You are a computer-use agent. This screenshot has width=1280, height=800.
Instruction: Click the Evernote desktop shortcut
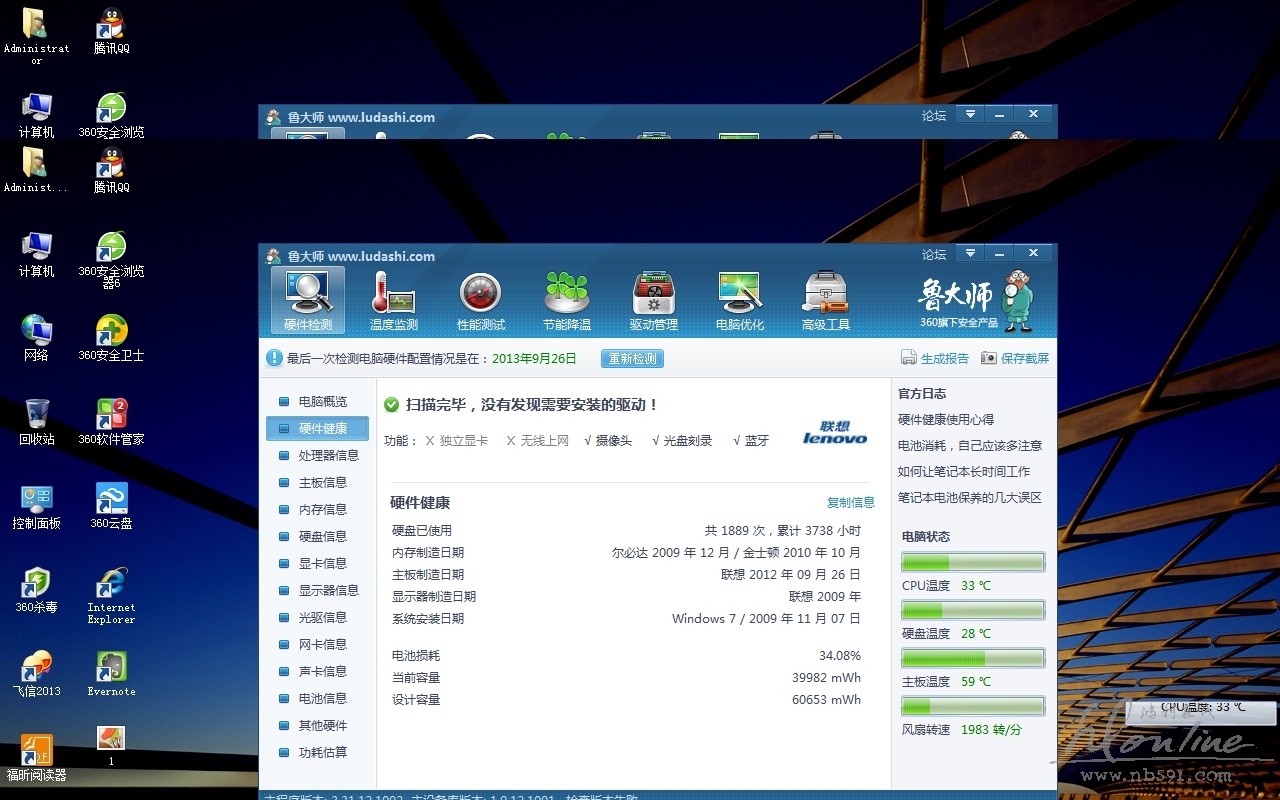click(x=111, y=674)
